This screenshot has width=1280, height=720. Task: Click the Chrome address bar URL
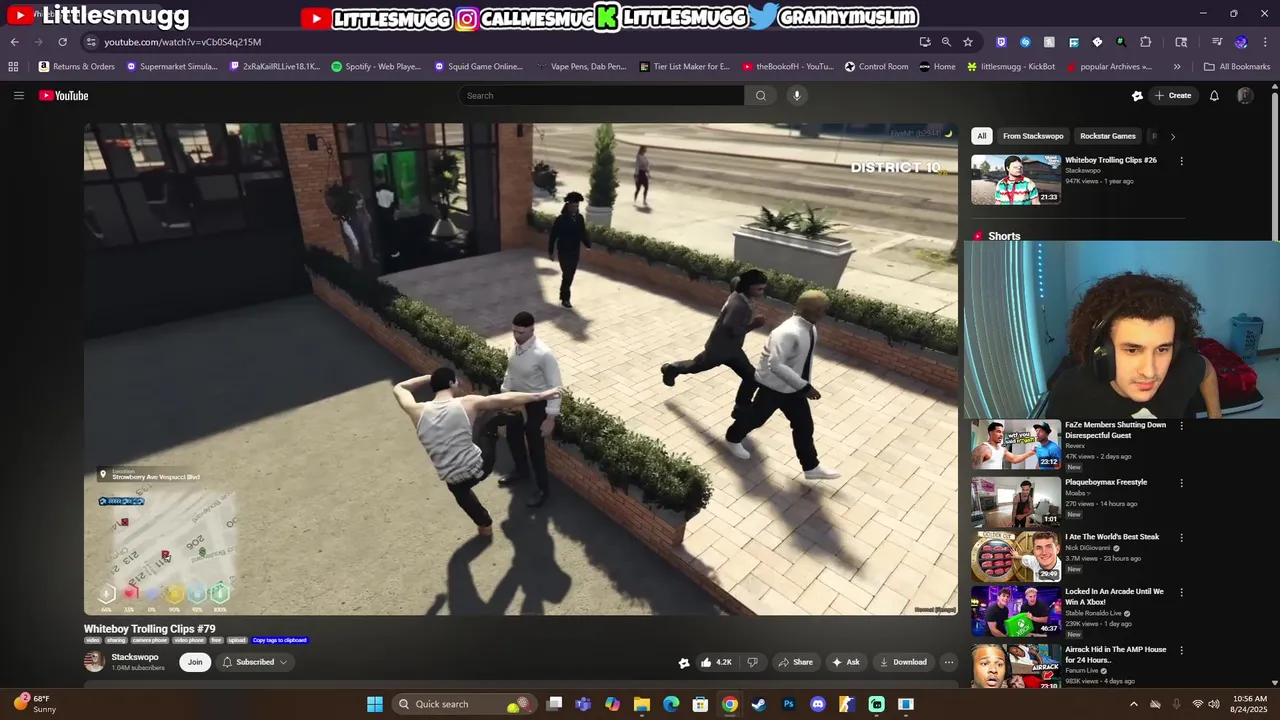pyautogui.click(x=182, y=42)
